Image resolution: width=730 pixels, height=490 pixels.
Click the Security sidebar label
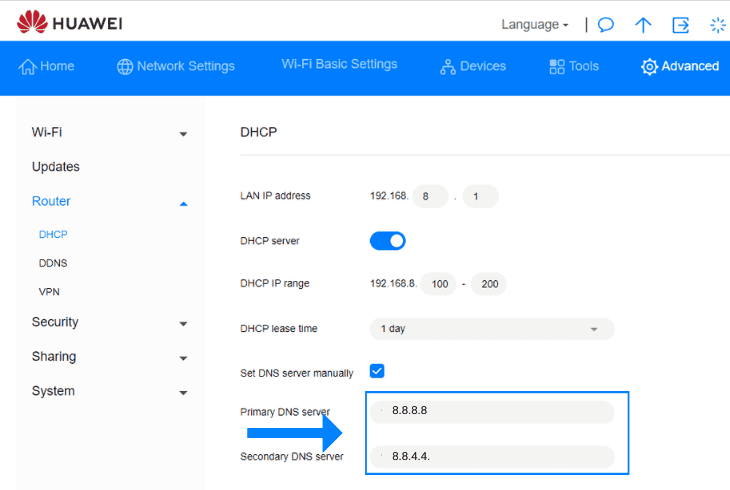55,322
